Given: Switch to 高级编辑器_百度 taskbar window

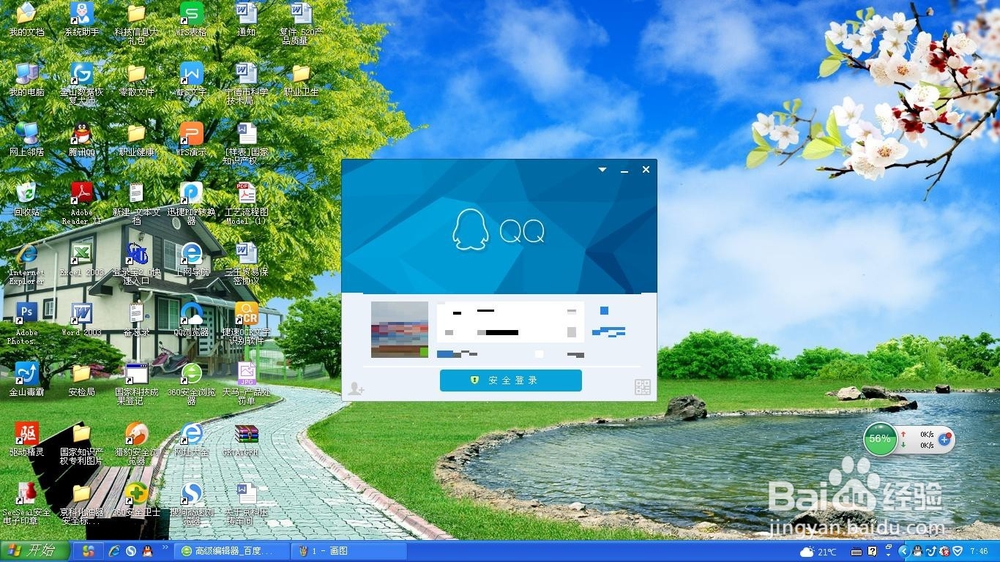Looking at the screenshot, I should point(233,551).
